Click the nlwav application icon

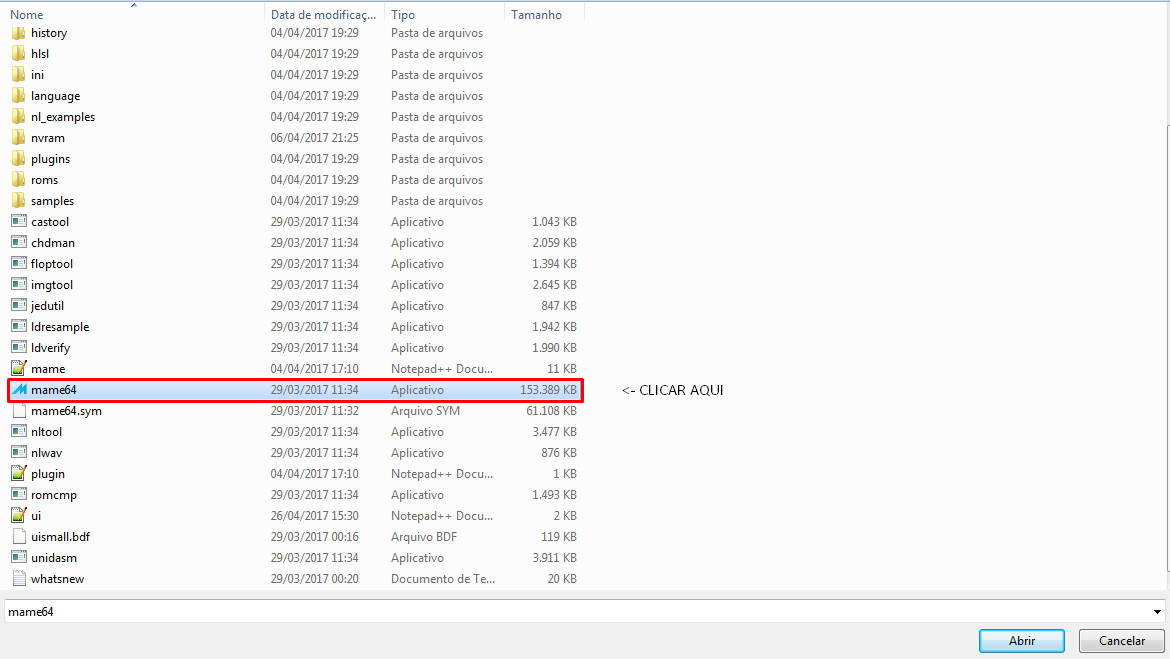tap(19, 452)
